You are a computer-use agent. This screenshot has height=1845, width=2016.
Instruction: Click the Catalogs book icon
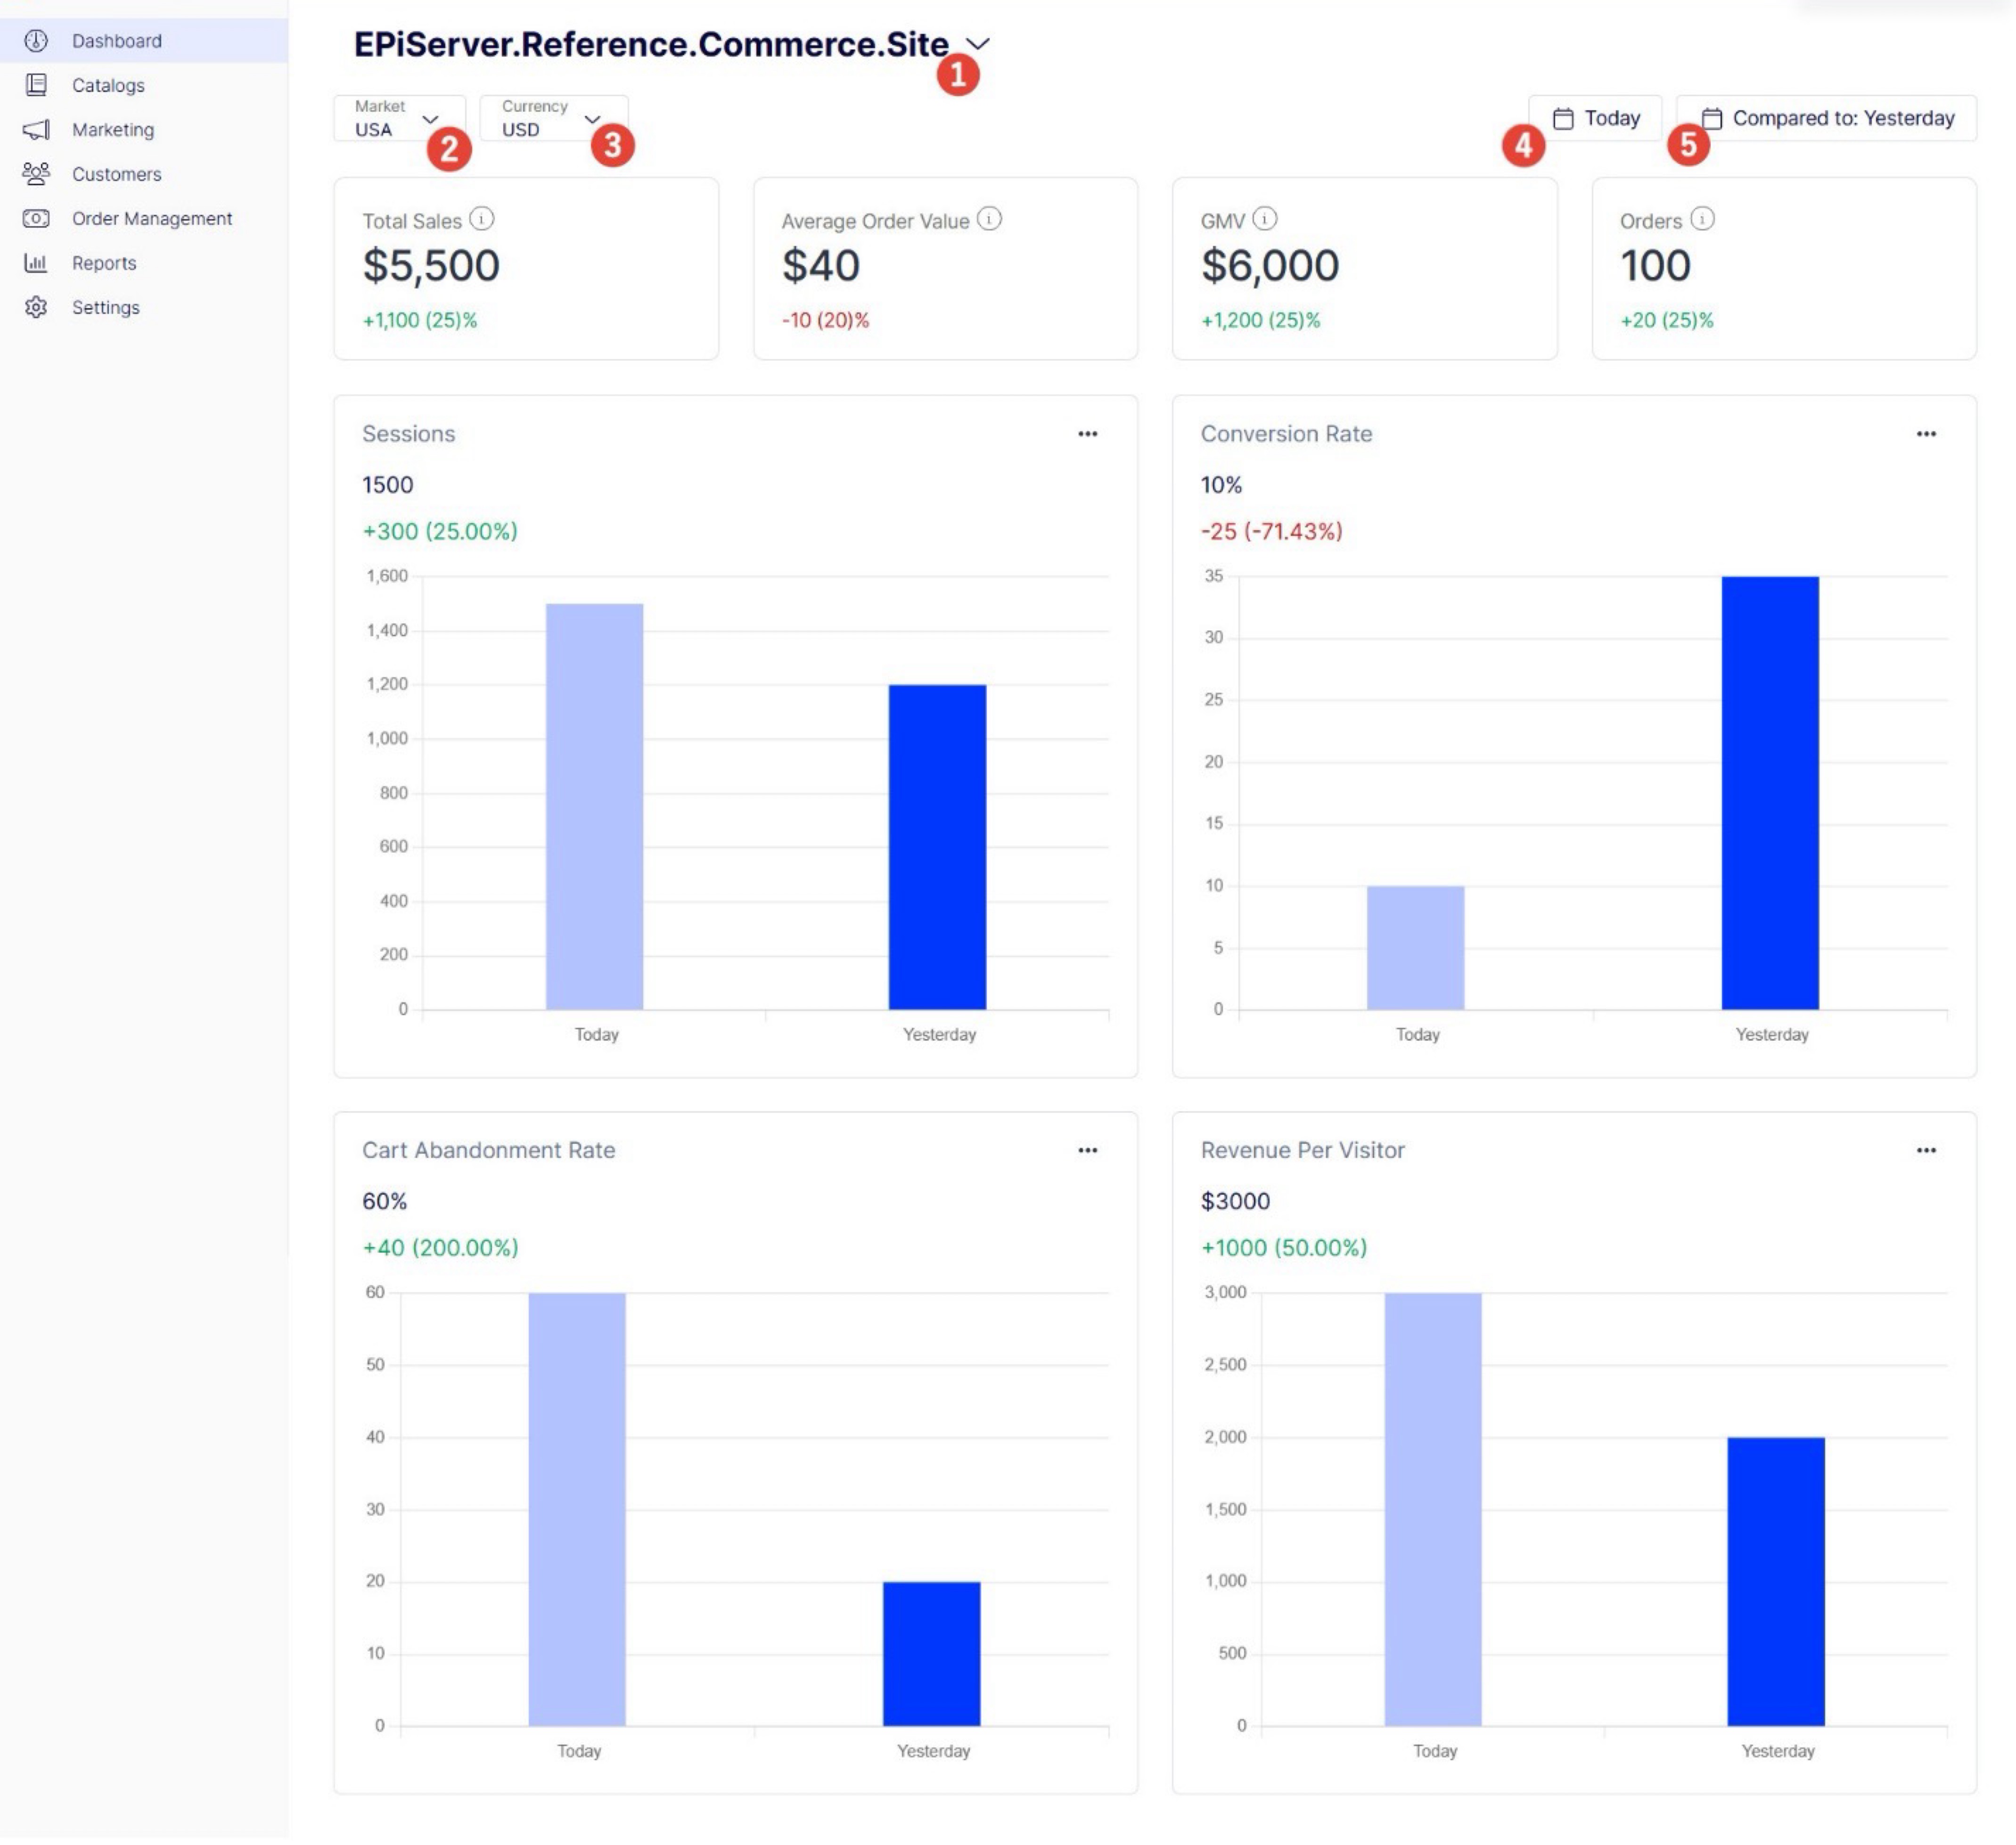[x=36, y=85]
